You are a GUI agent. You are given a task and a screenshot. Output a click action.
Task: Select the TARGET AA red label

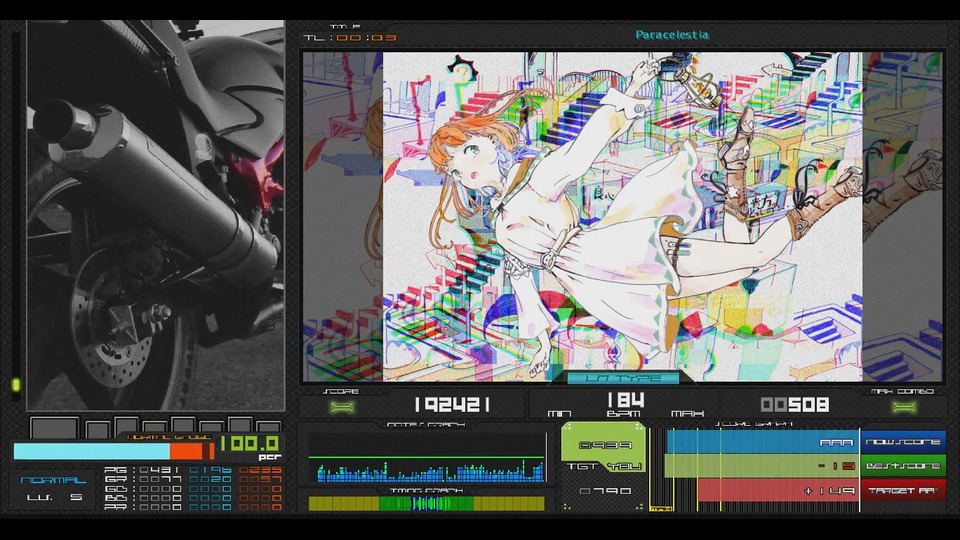(903, 490)
